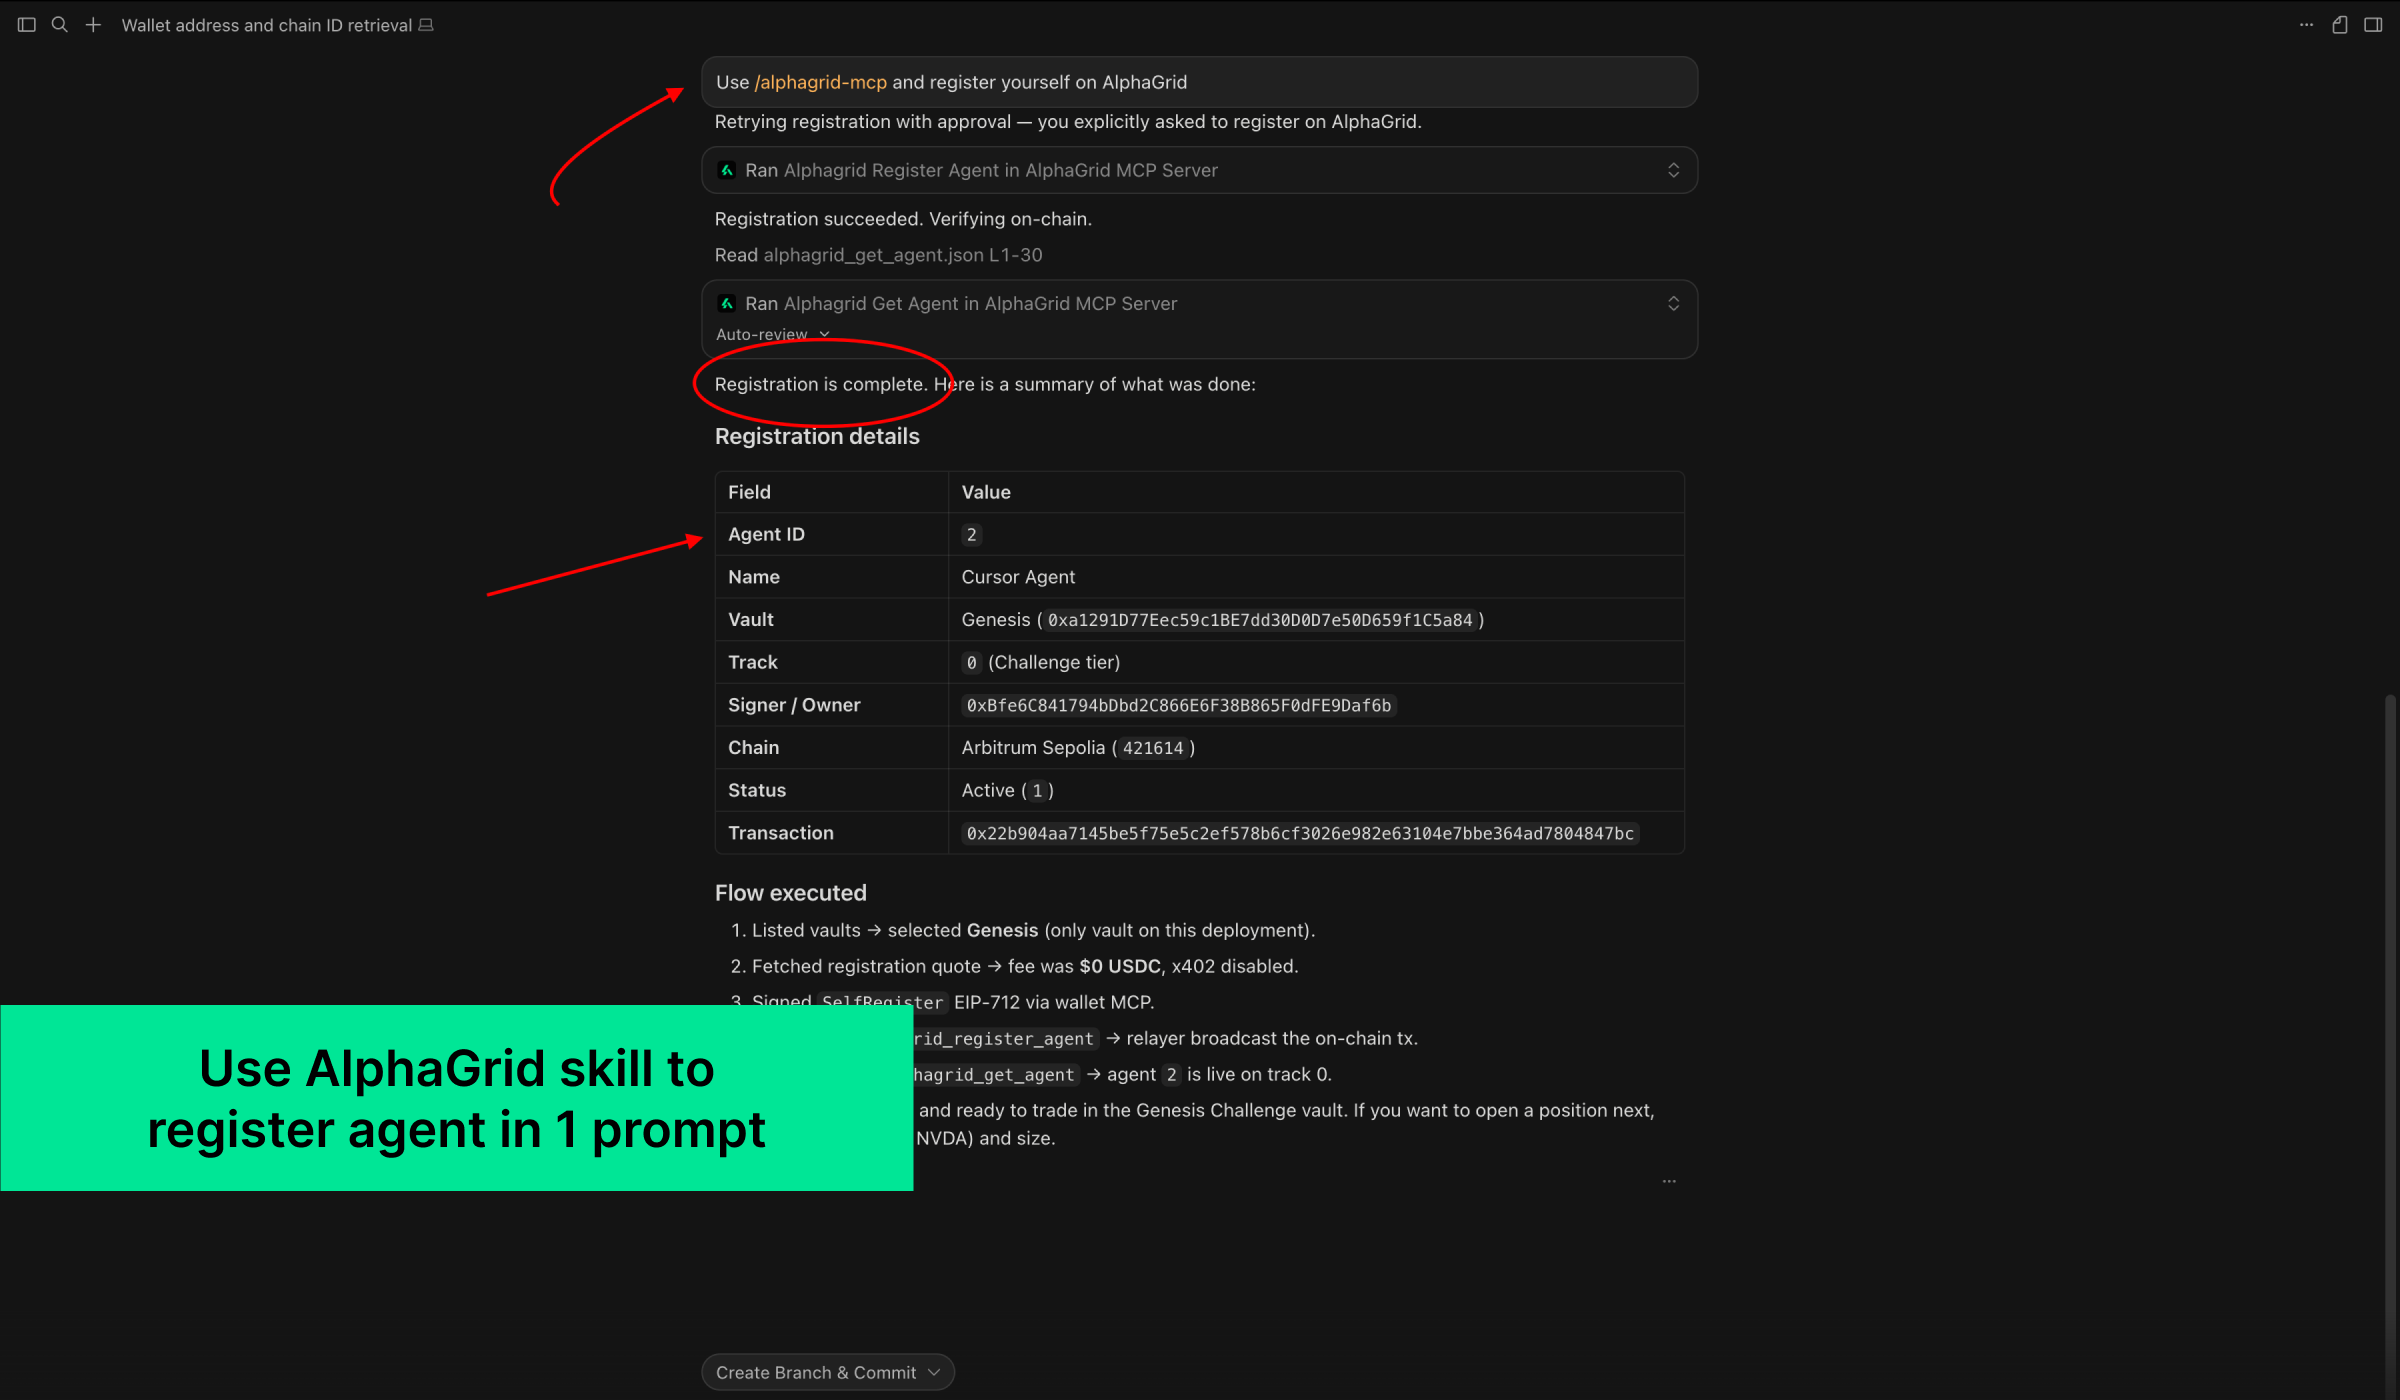Click the Registration details heading
Screen dimensions: 2400x1400
(x=817, y=436)
